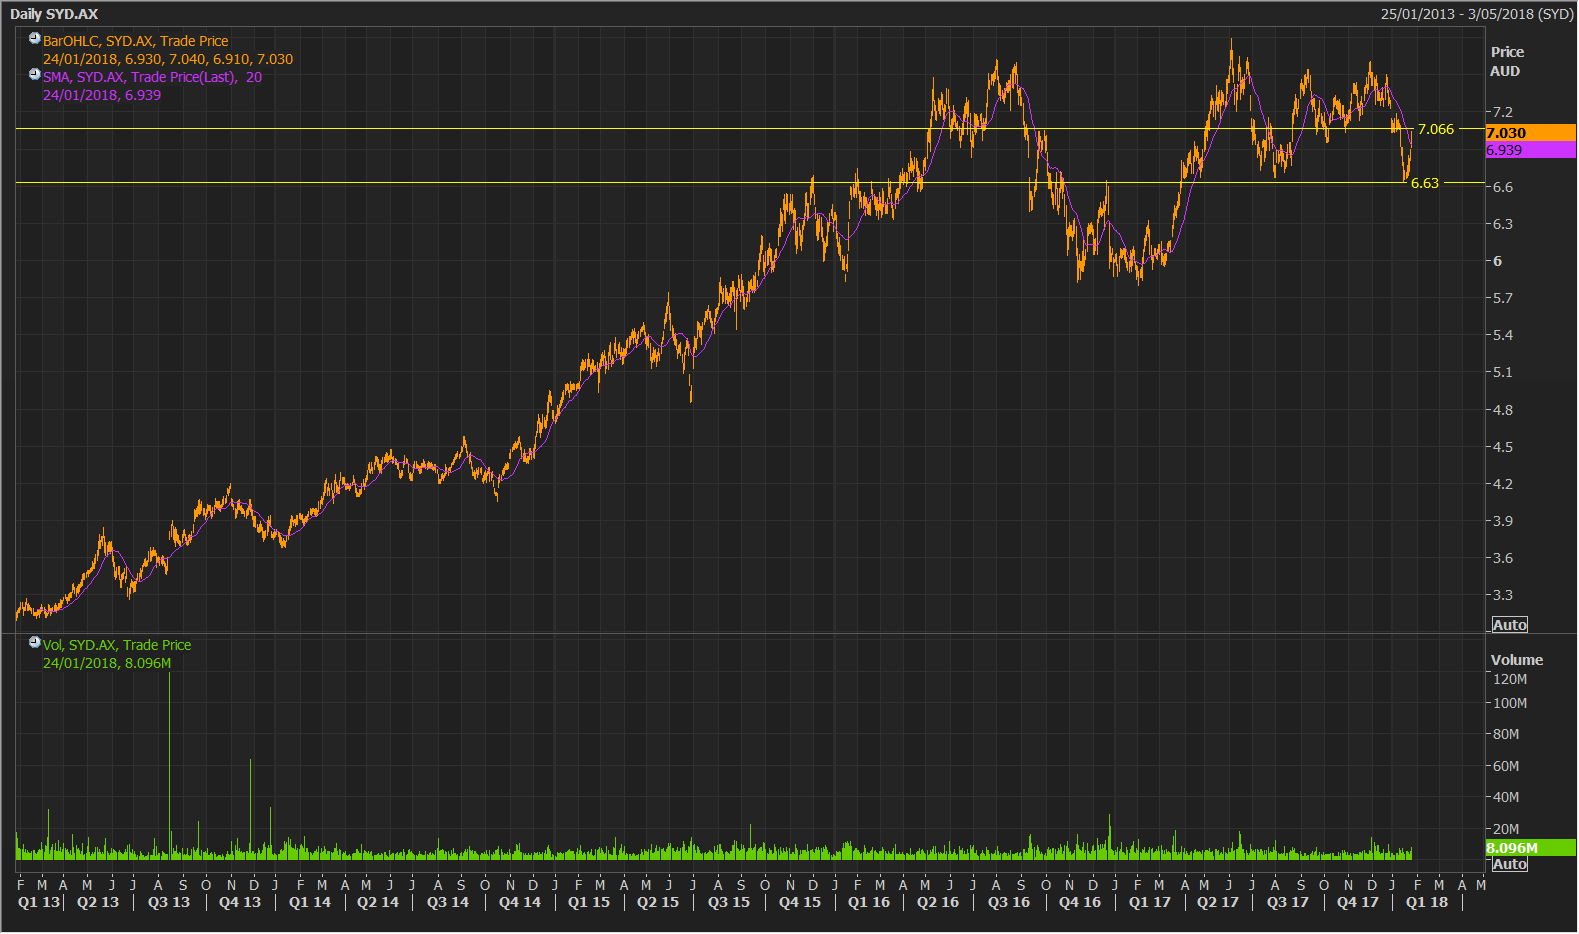The width and height of the screenshot is (1579, 934).
Task: Click the Q3 15 quarter label
Action: 729,902
